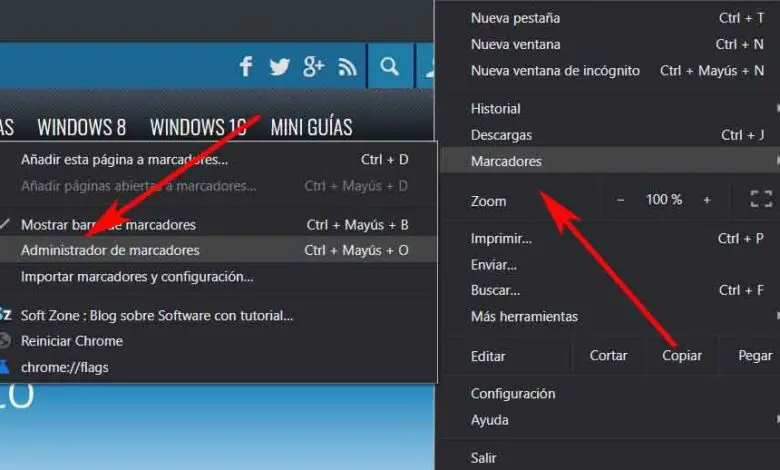Click the Copiar button

(682, 356)
